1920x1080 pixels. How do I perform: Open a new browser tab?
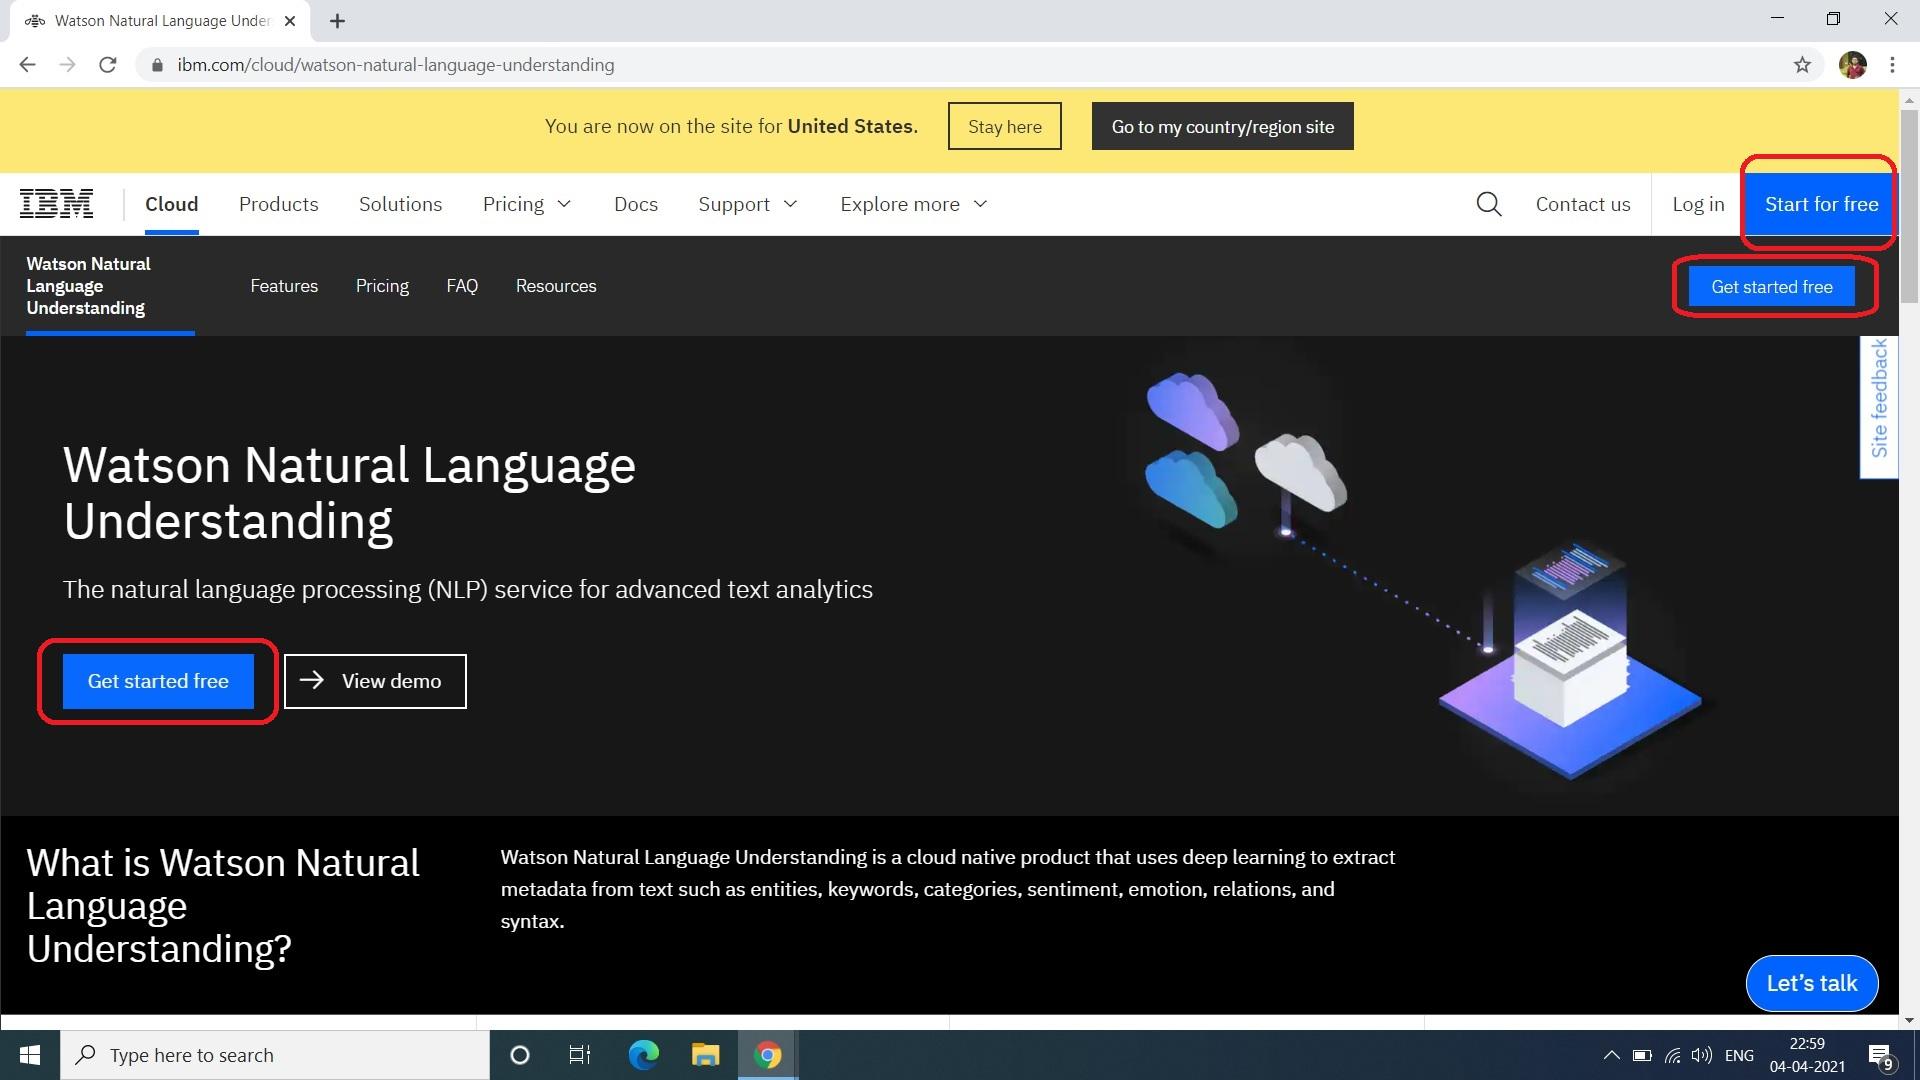337,21
